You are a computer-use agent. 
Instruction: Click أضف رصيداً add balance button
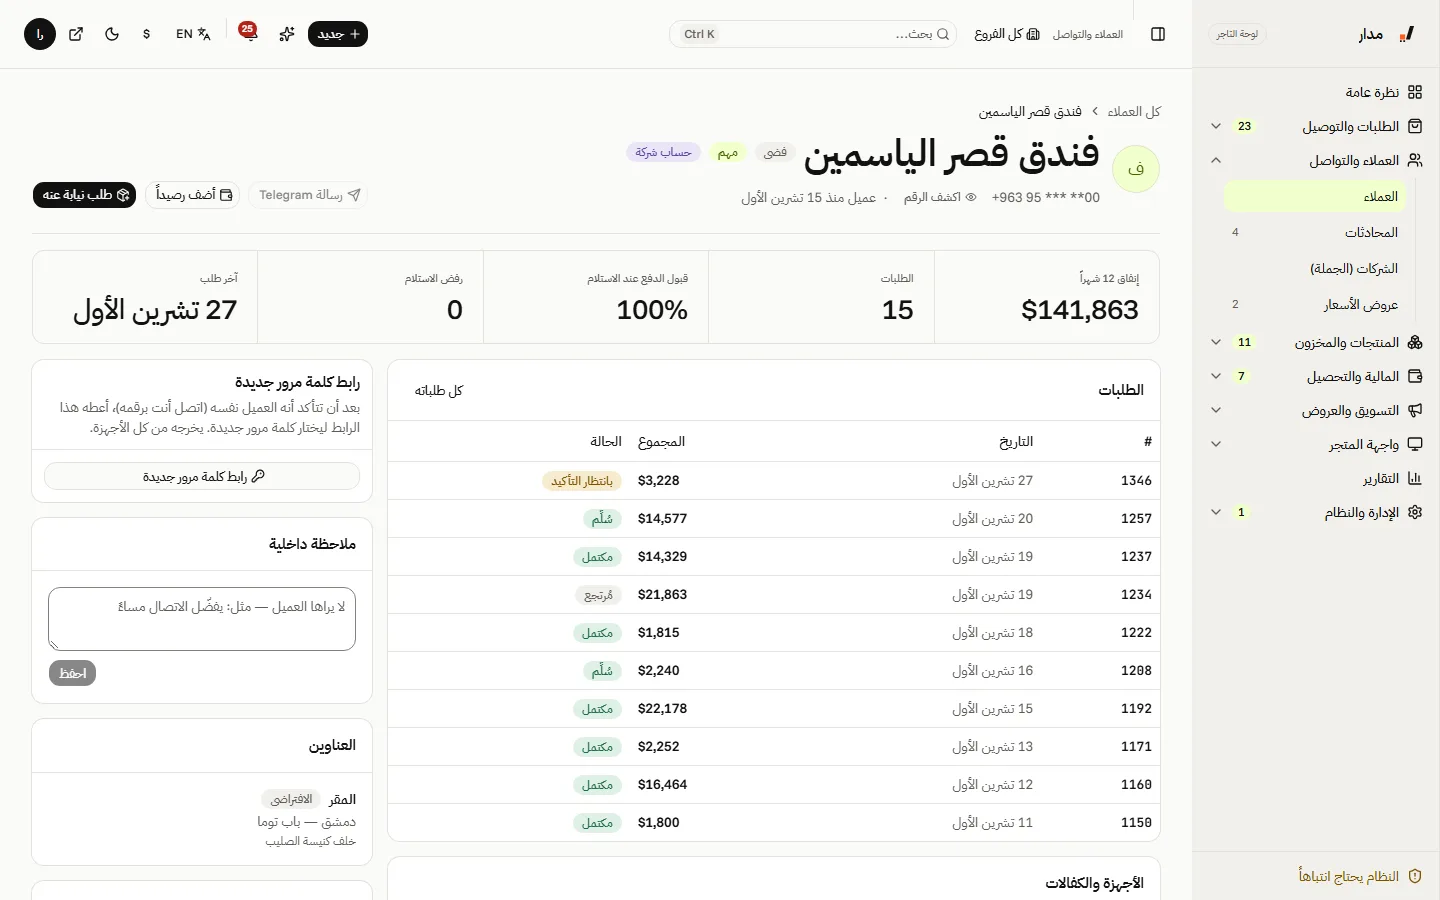[193, 195]
